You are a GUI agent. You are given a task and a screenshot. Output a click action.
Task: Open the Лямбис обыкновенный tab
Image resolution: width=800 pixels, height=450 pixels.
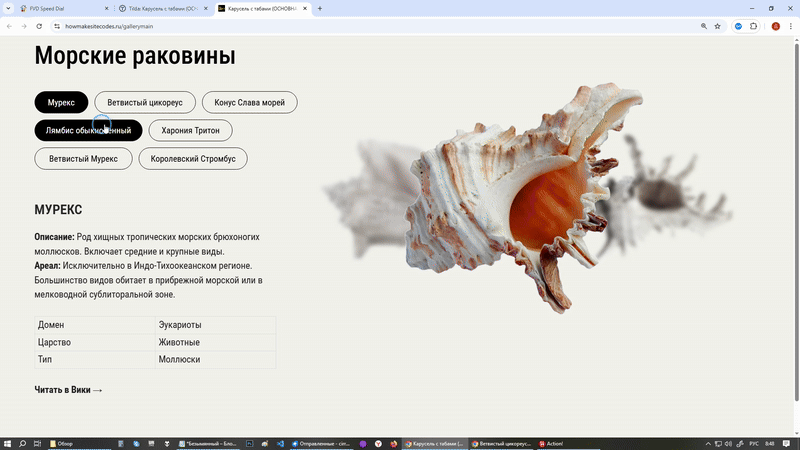[88, 131]
